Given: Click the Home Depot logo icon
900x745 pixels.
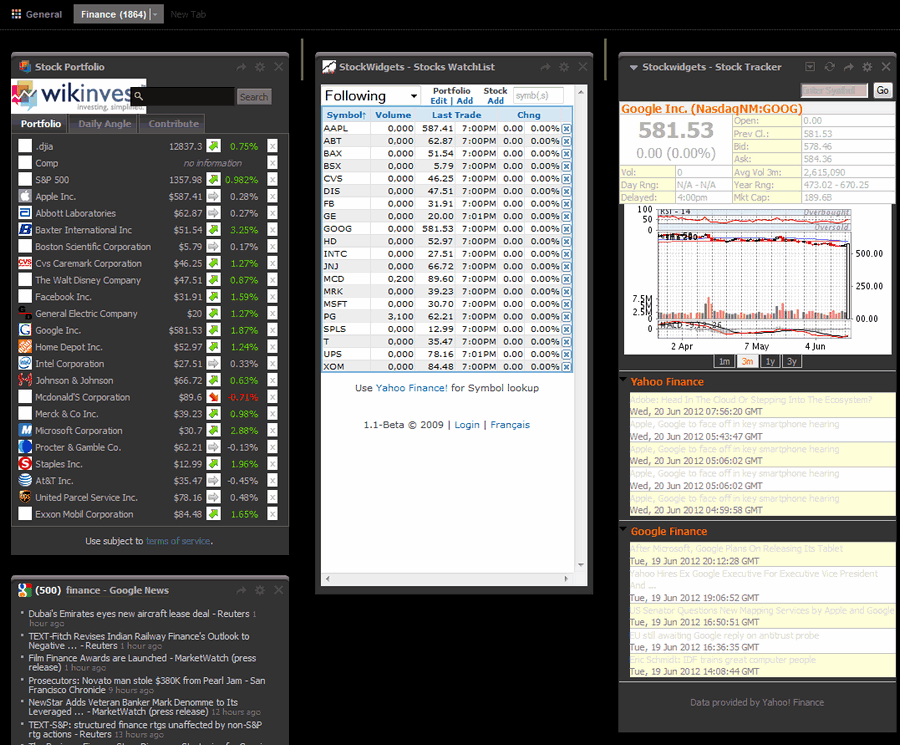Looking at the screenshot, I should click(x=25, y=347).
